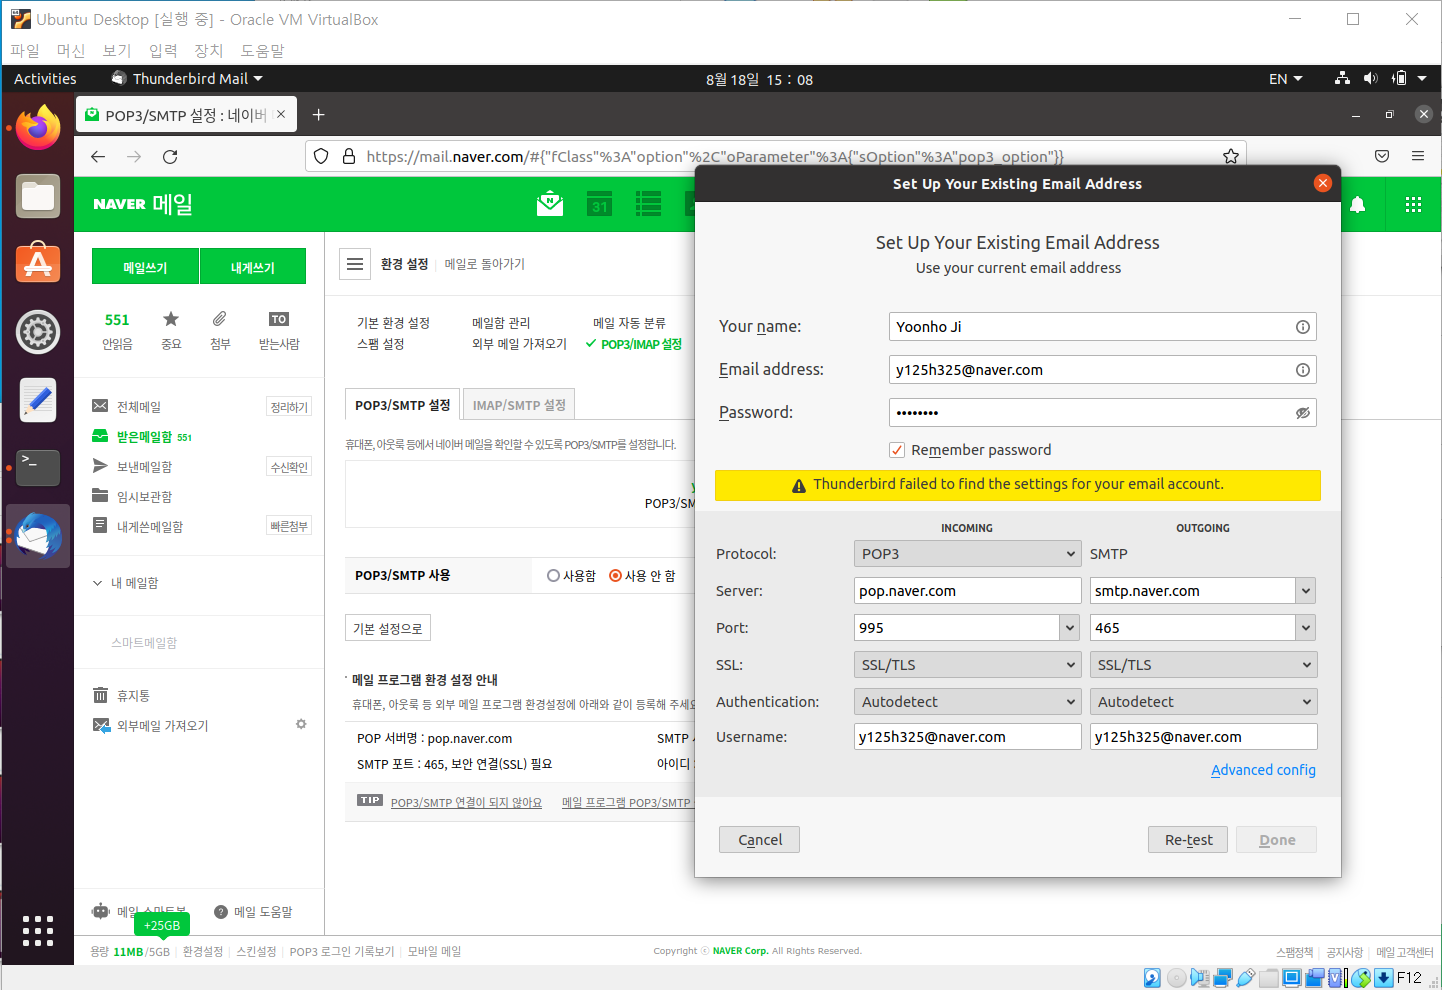This screenshot has height=990, width=1442.
Task: Open the outgoing server smtp.naver.com dropdown arrow
Action: [1306, 591]
